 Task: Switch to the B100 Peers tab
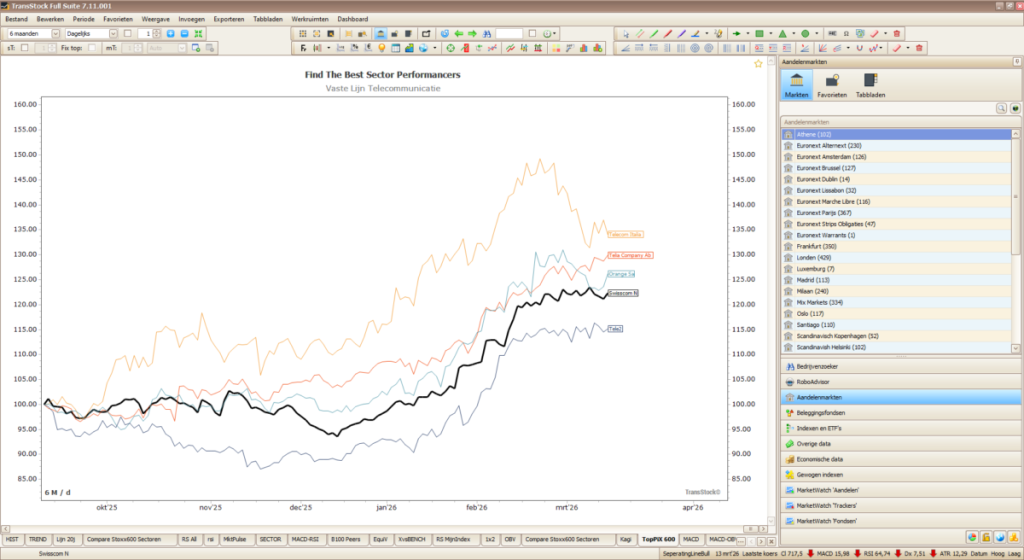[x=345, y=539]
